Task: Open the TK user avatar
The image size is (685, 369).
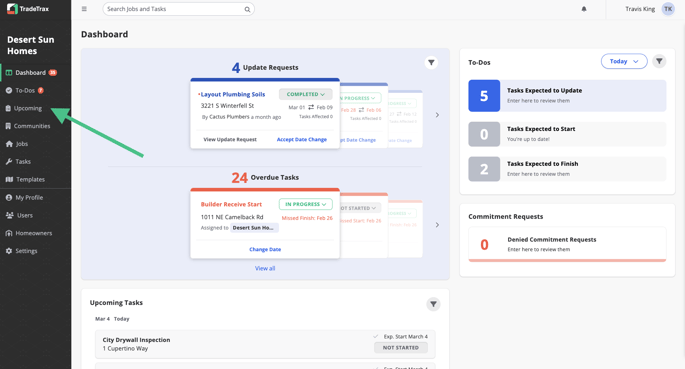Action: [668, 9]
